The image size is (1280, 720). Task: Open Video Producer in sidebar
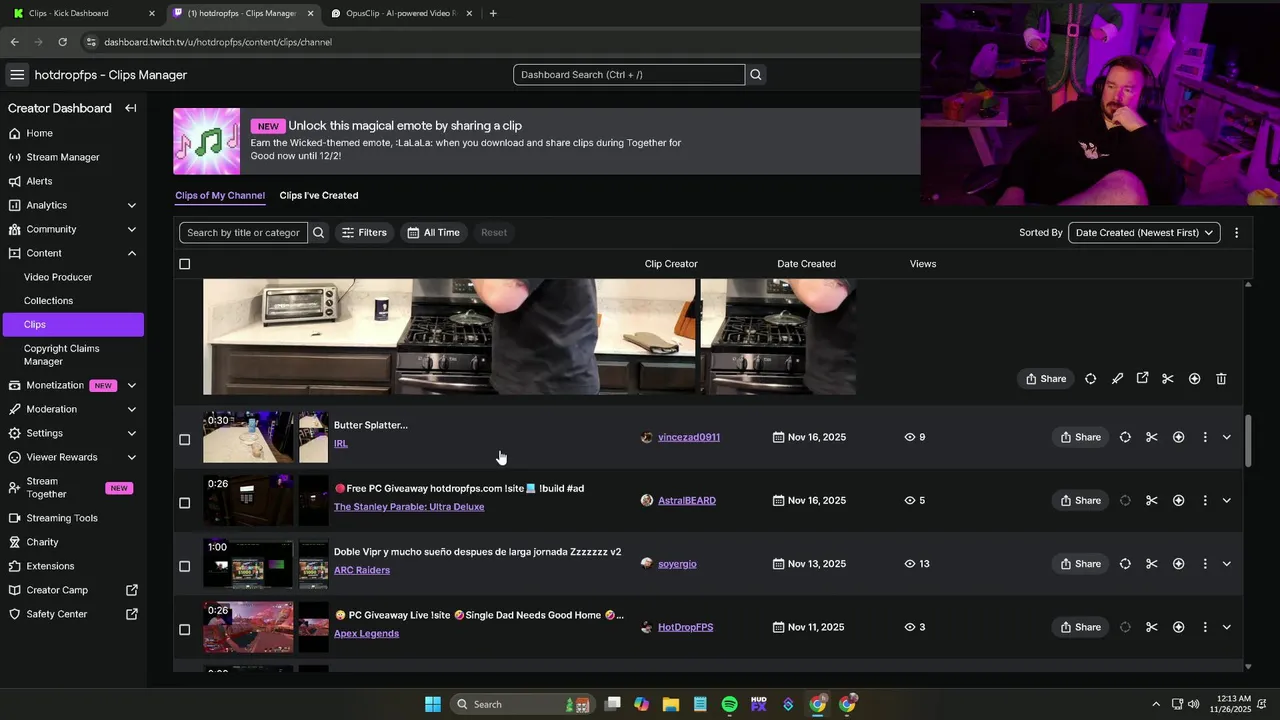[x=58, y=277]
